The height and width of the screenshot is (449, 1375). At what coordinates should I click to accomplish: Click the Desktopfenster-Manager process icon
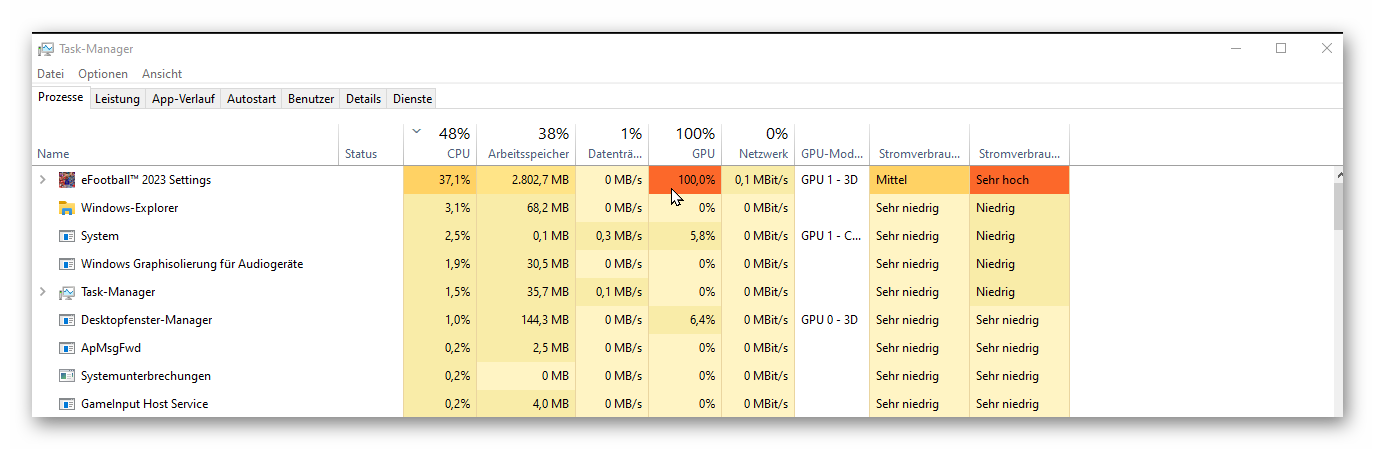click(x=67, y=320)
